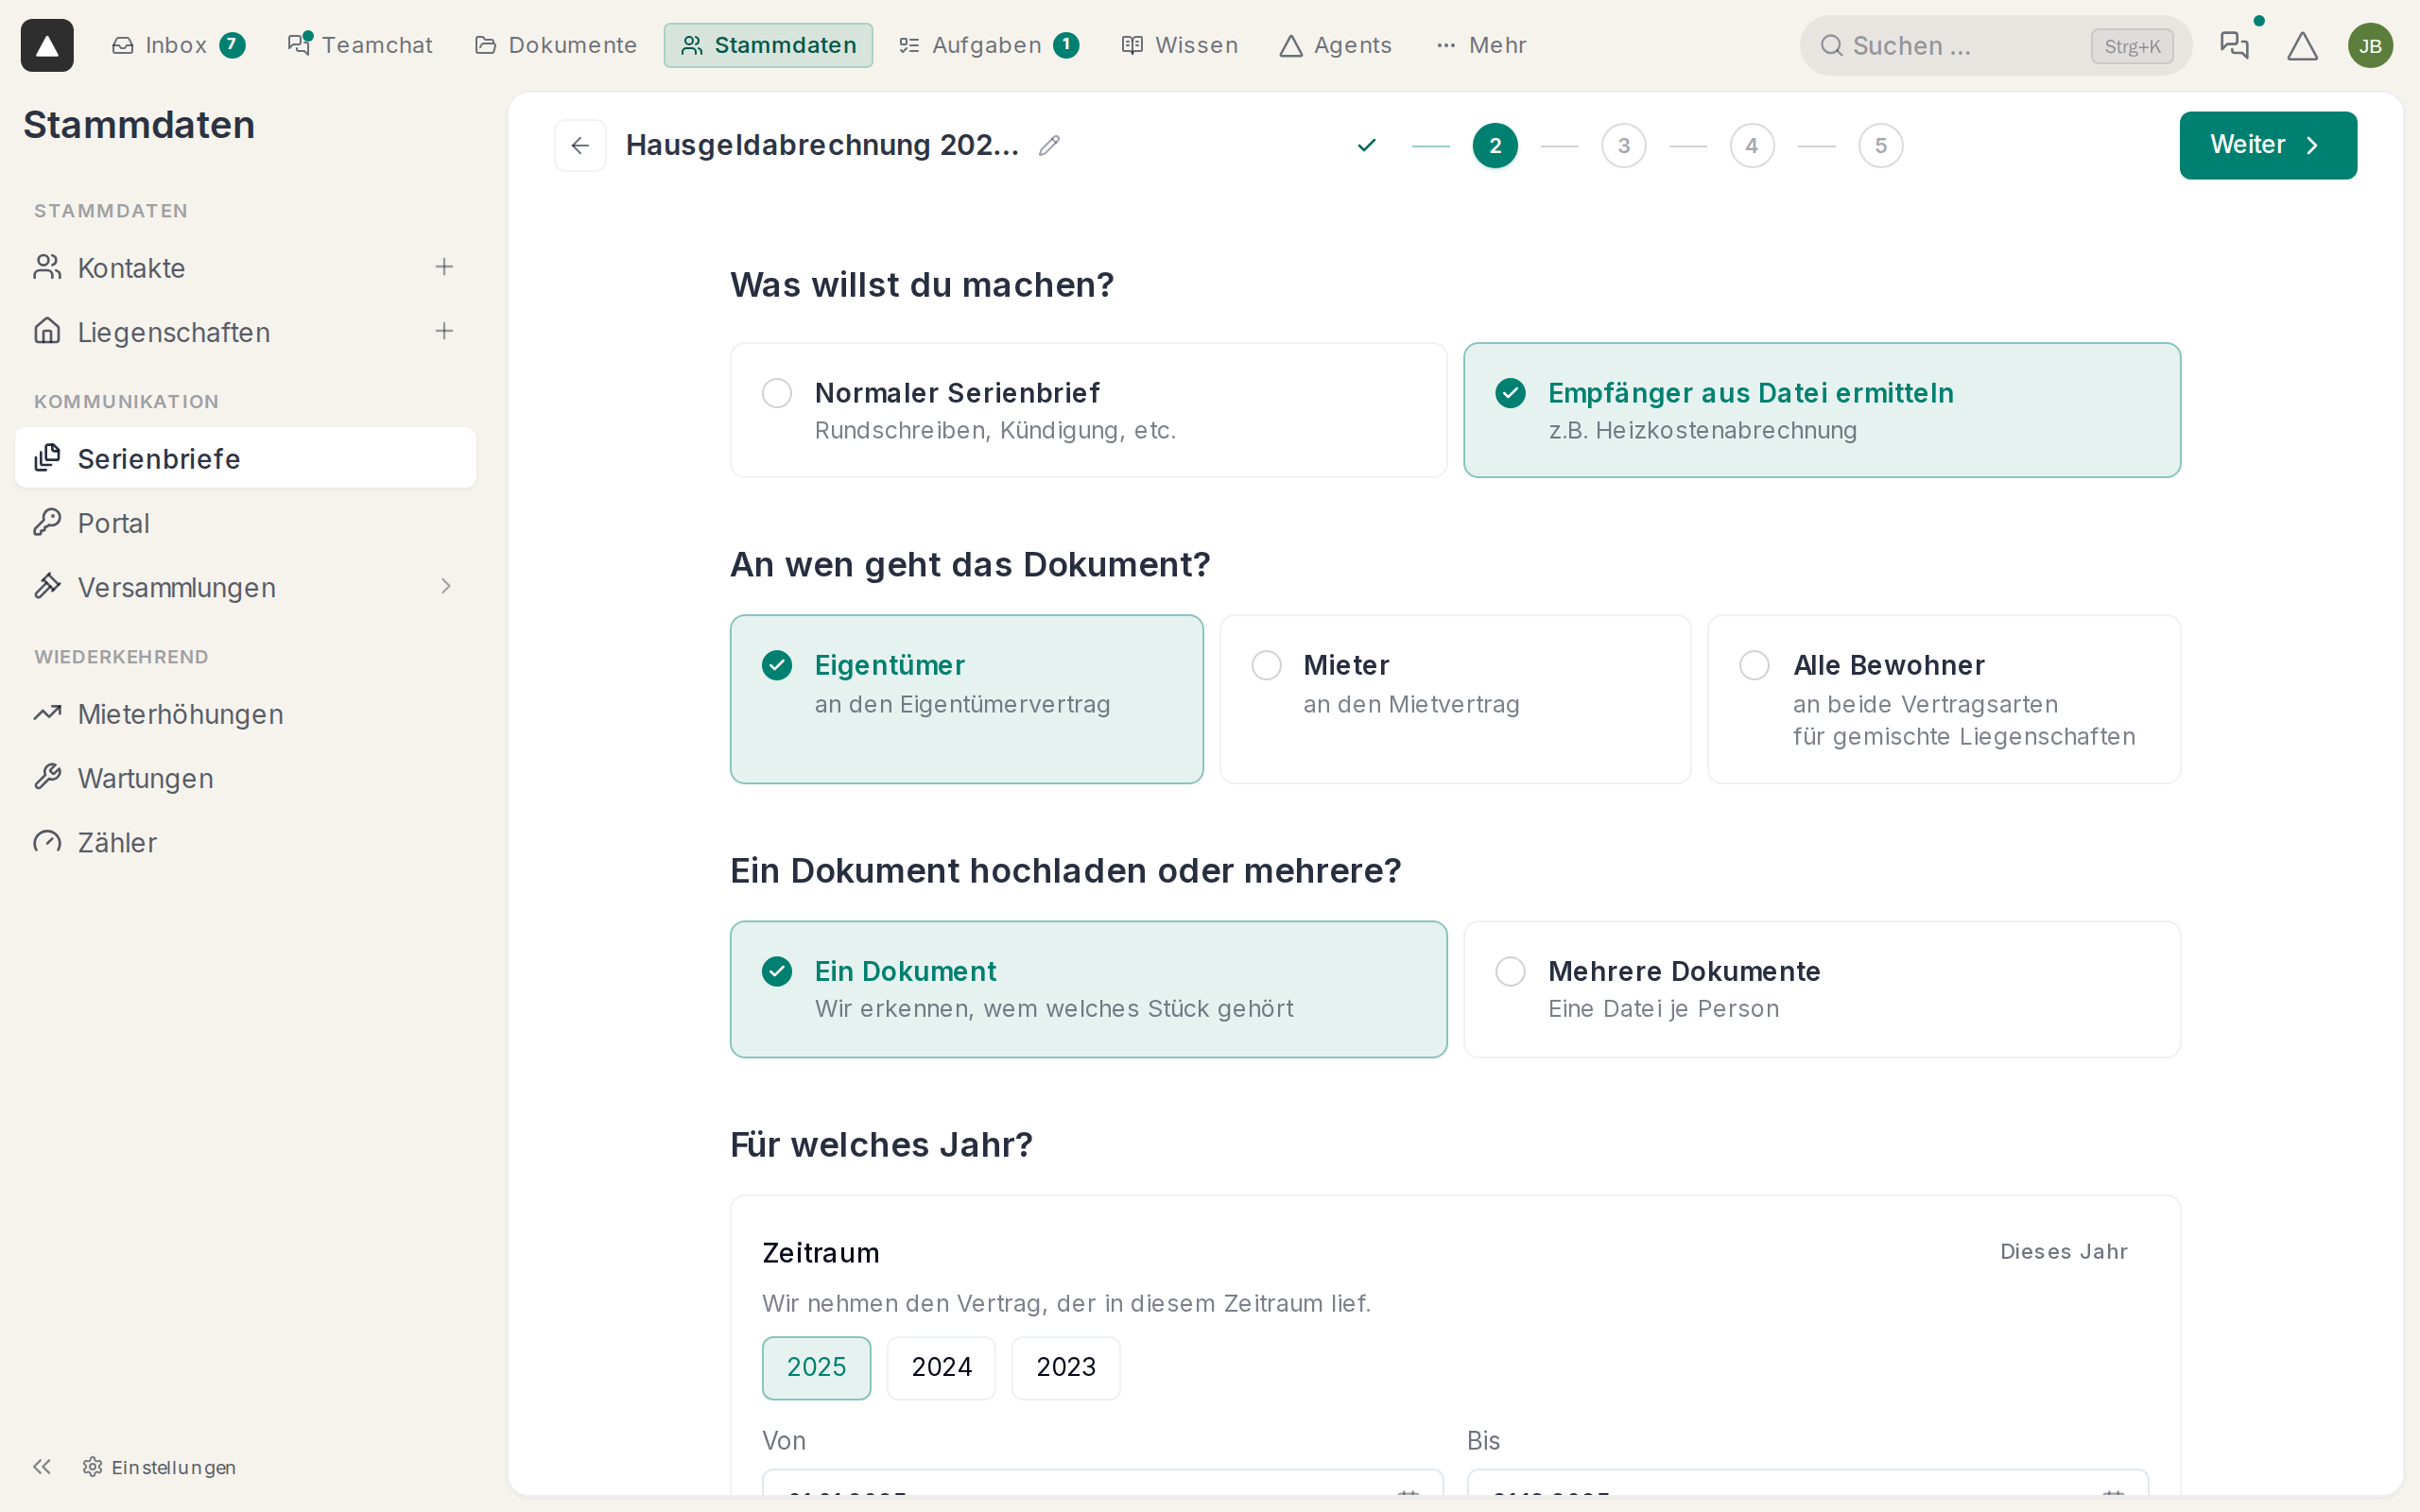This screenshot has height=1512, width=2420.
Task: Open the Agents tab
Action: pos(1336,45)
